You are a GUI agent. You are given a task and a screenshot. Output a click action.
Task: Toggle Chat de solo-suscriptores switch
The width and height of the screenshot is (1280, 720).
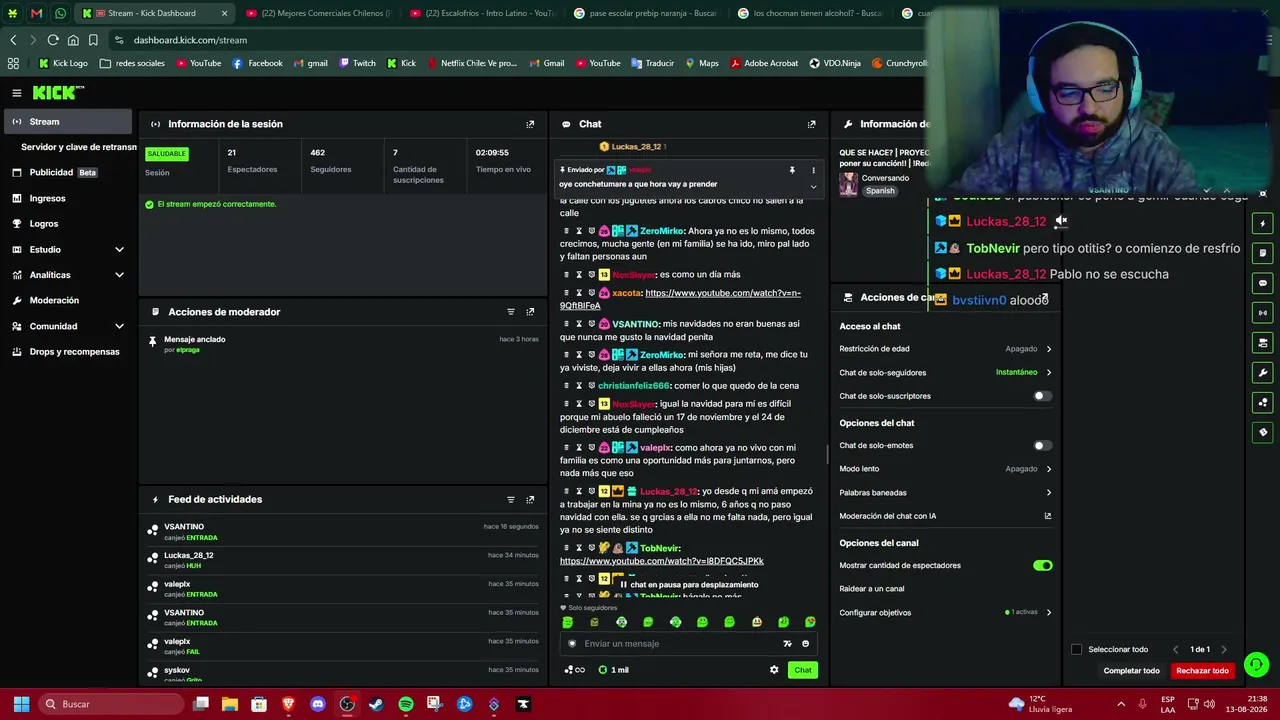point(1042,396)
